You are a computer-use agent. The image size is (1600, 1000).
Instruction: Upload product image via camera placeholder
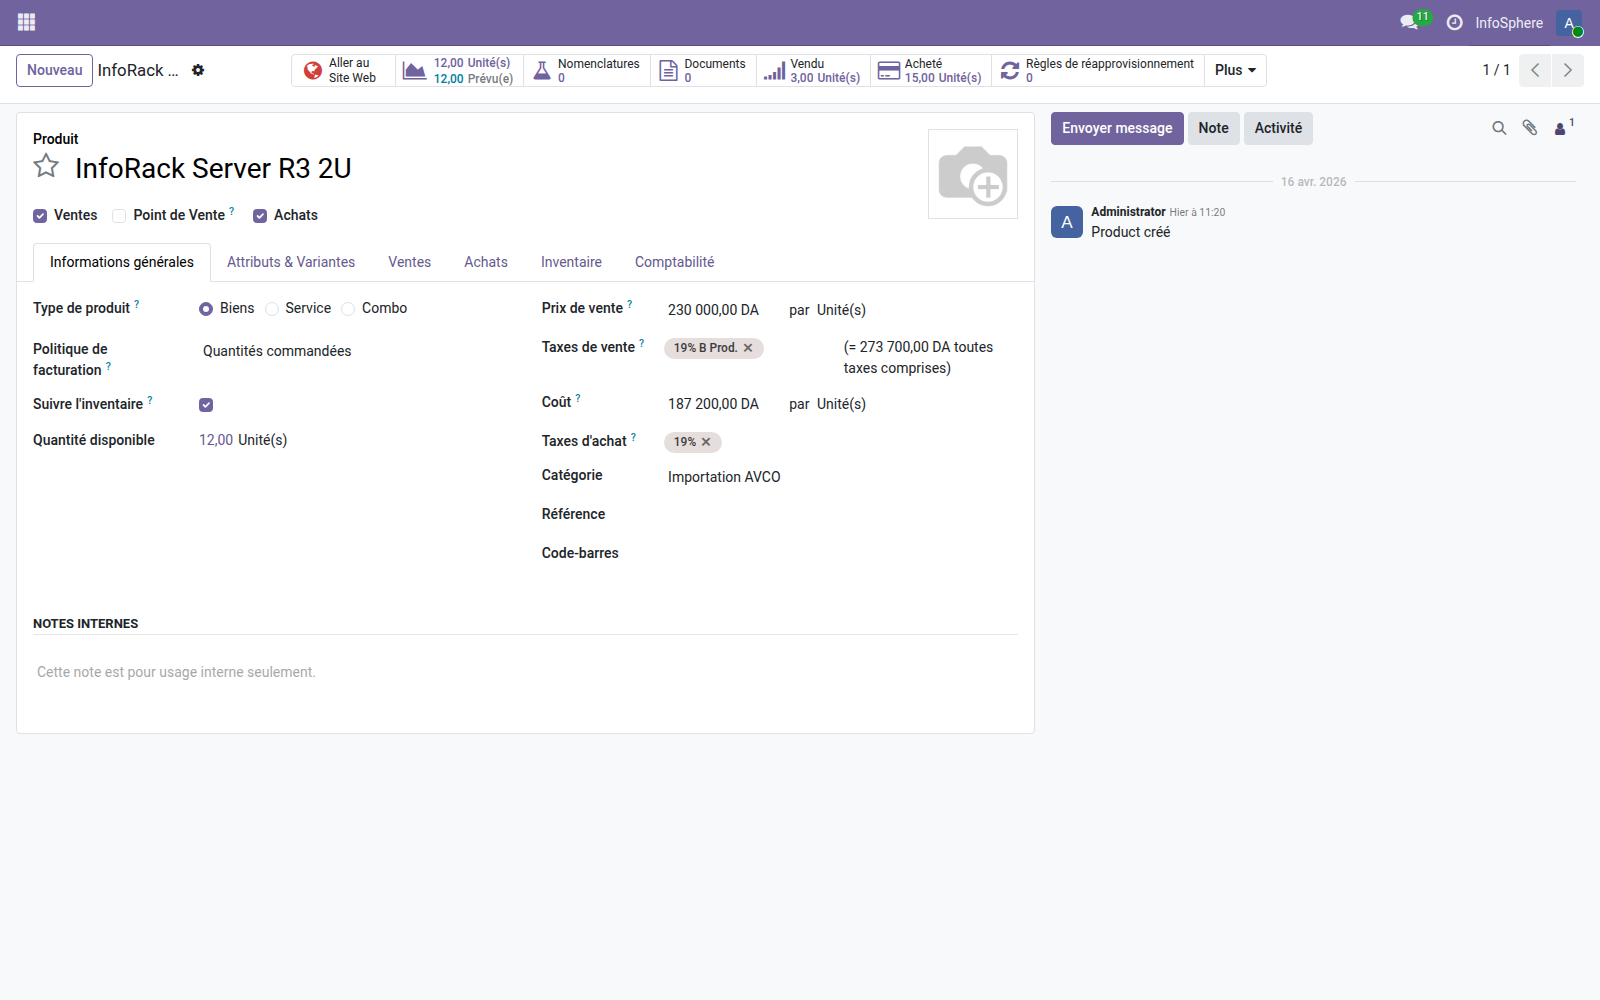point(972,174)
